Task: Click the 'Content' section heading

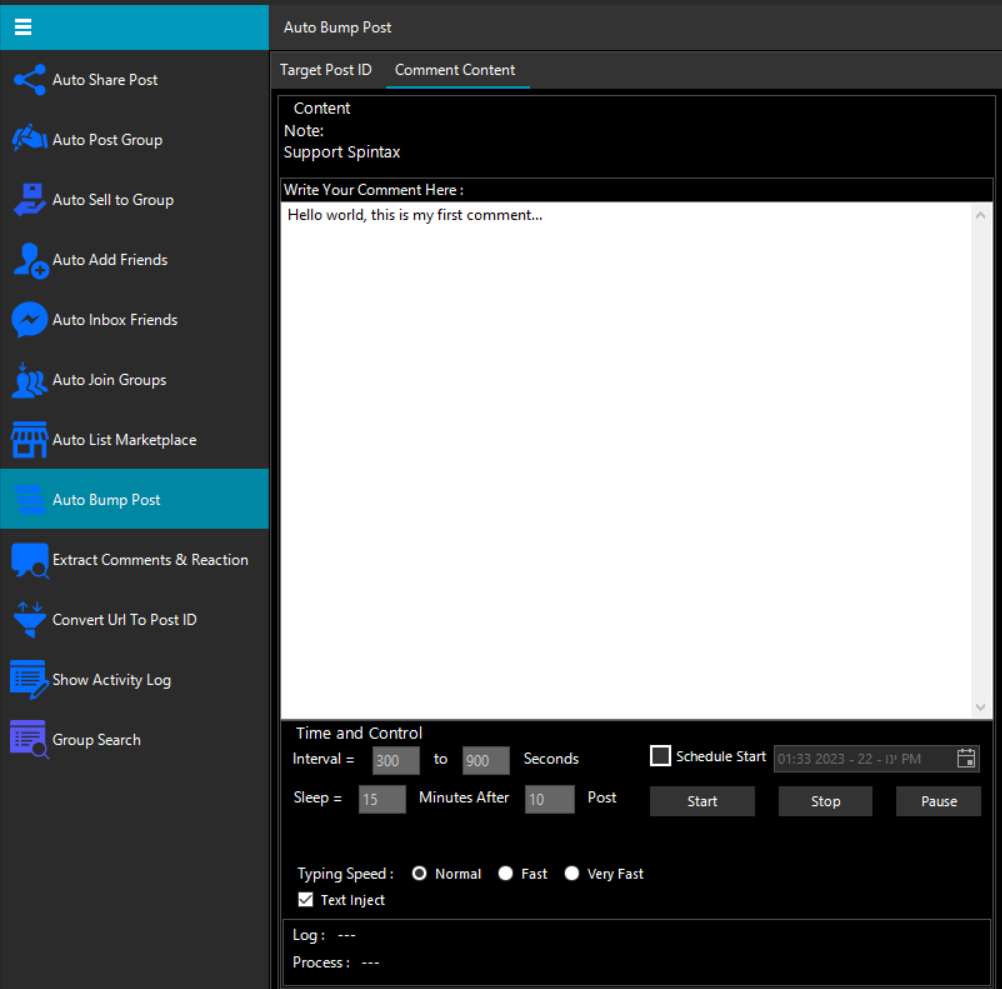Action: click(x=321, y=108)
